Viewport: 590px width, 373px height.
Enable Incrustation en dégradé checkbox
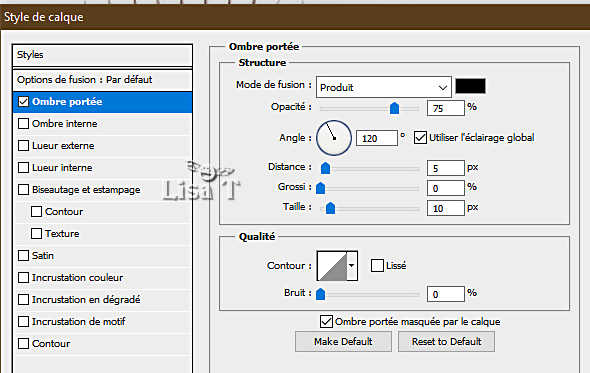tap(23, 300)
